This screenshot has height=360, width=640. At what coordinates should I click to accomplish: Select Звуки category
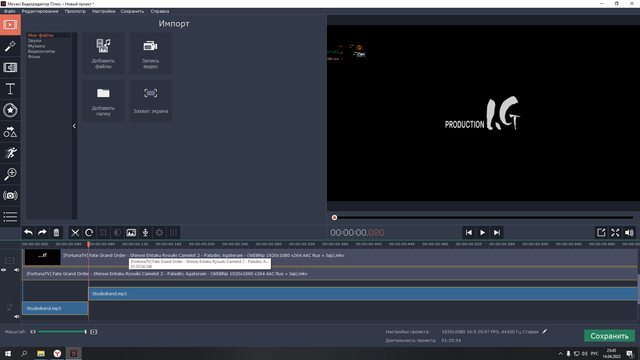point(35,41)
